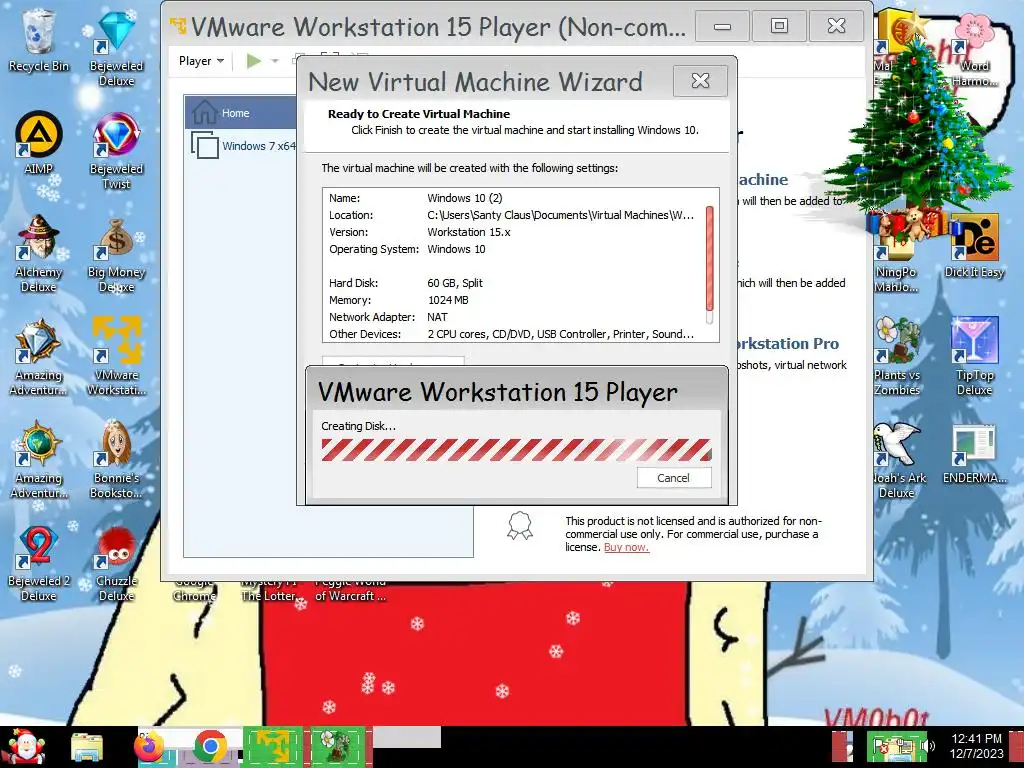Open the Player menu in VMware
The height and width of the screenshot is (768, 1024).
[201, 61]
